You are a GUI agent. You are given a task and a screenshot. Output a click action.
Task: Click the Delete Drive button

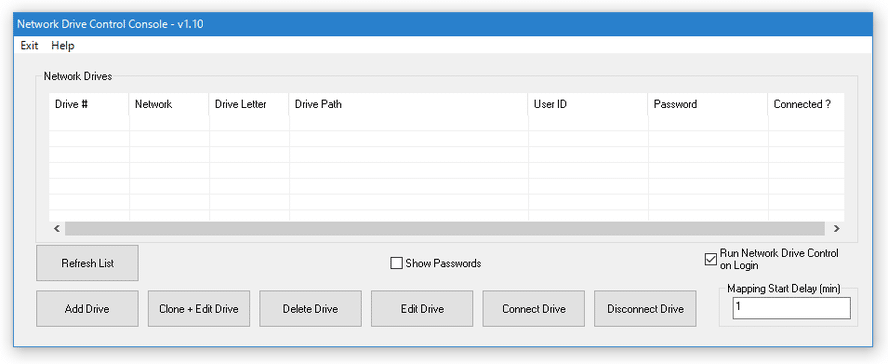pos(310,309)
